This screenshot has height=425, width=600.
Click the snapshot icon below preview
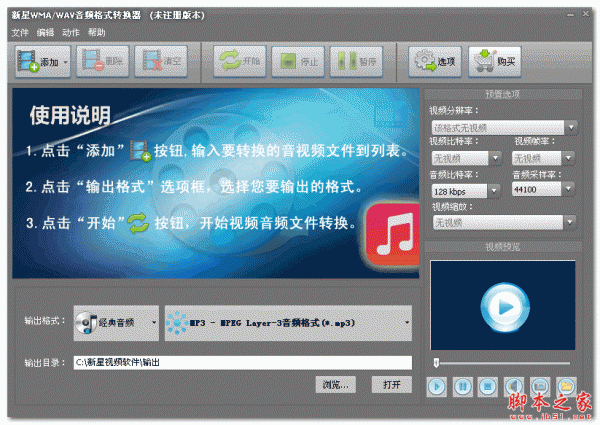540,387
